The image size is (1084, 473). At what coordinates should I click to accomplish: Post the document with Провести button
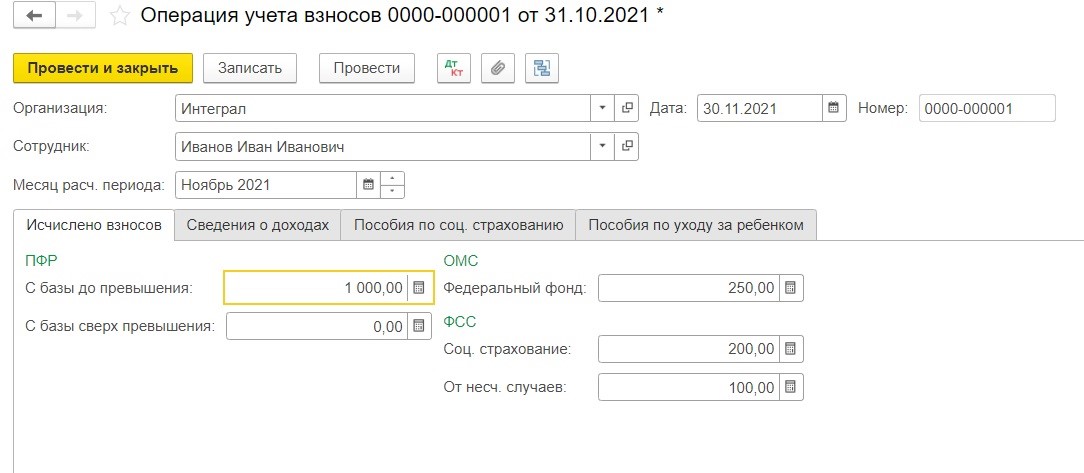367,68
